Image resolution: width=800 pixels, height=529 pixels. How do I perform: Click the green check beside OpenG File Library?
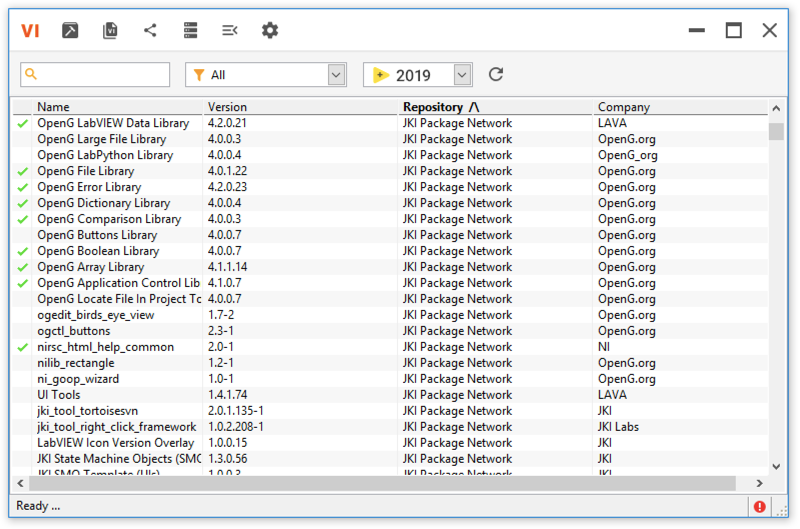22,171
